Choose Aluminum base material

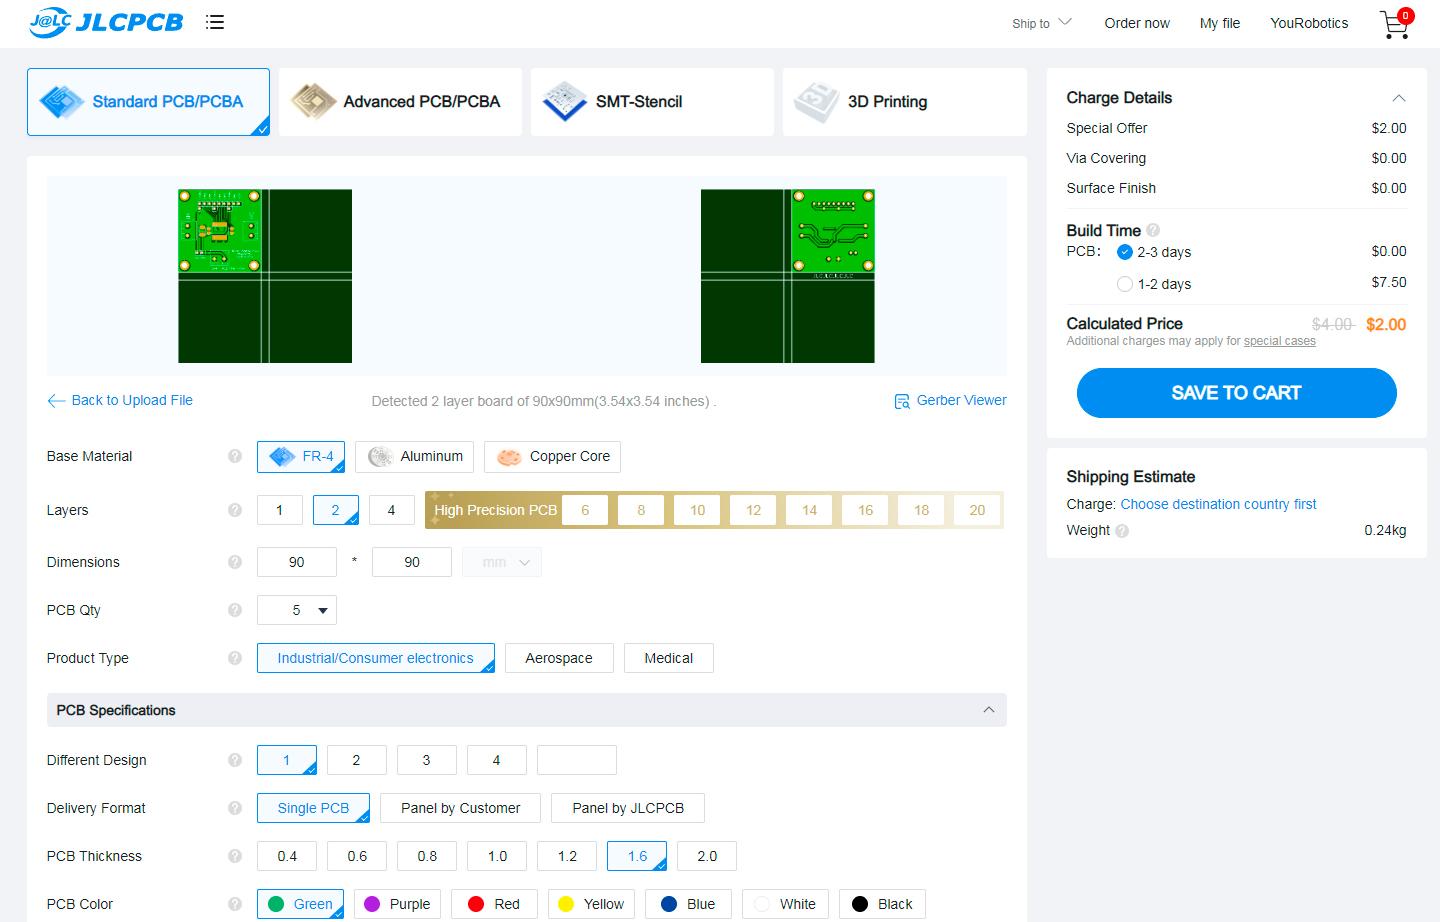click(x=414, y=457)
